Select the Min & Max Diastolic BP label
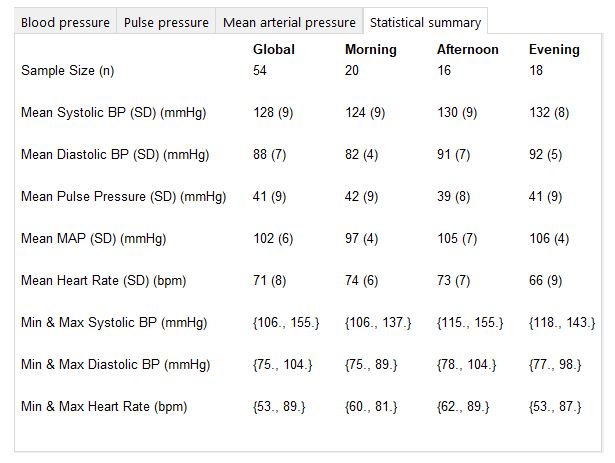This screenshot has width=615, height=463. pyautogui.click(x=116, y=365)
